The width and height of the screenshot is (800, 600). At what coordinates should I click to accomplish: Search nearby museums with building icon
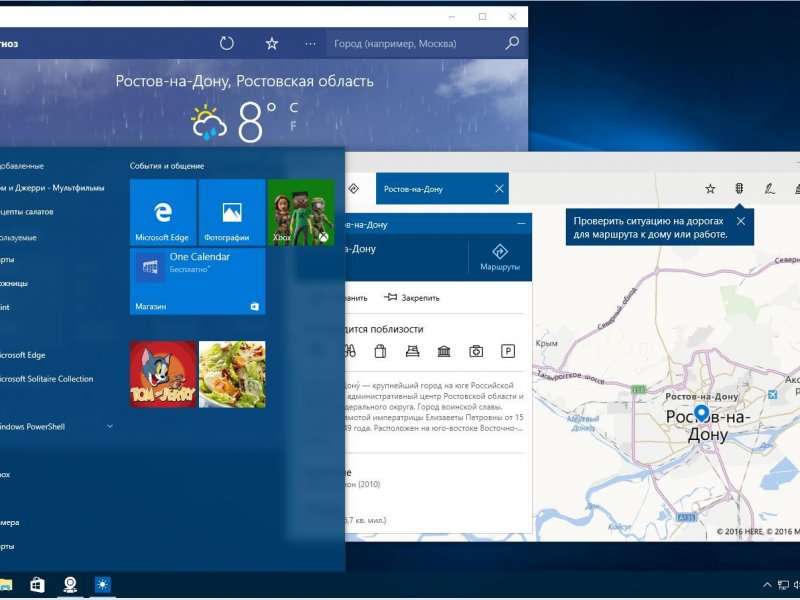click(444, 351)
